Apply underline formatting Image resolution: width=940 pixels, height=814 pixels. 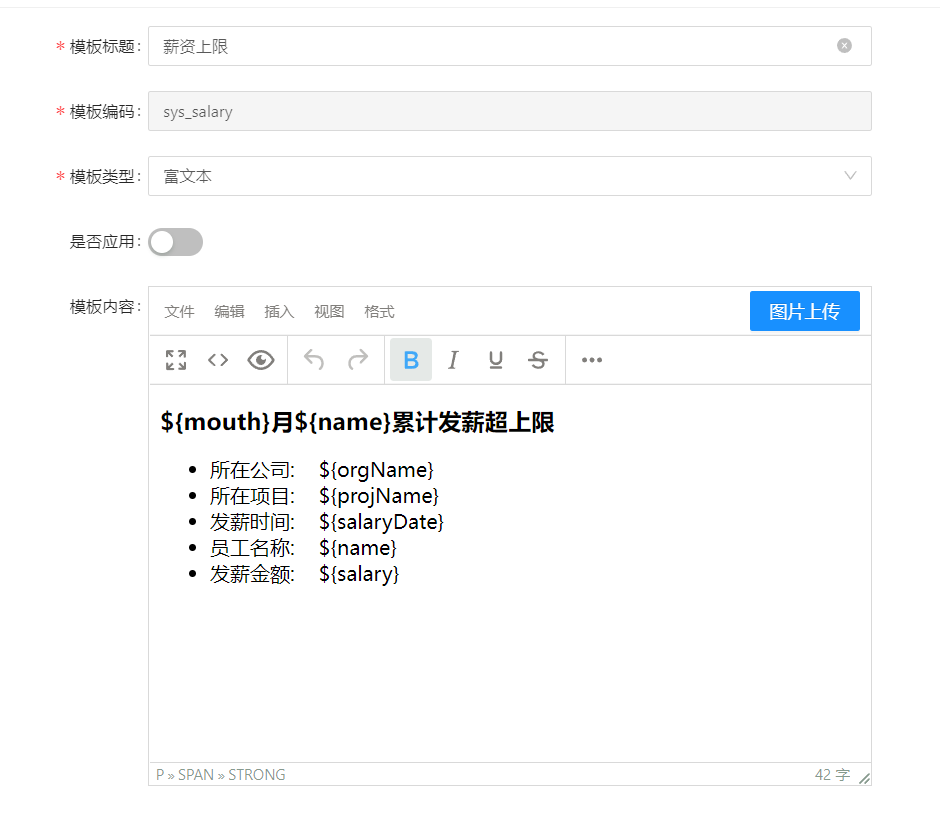pyautogui.click(x=496, y=360)
